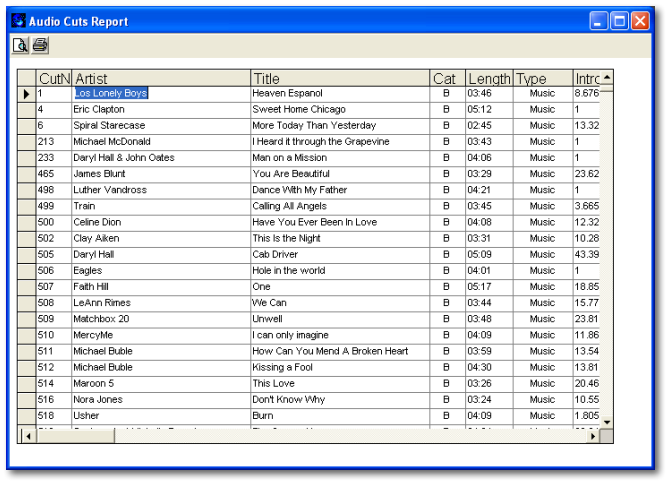Sort by the Length column header

(x=489, y=79)
